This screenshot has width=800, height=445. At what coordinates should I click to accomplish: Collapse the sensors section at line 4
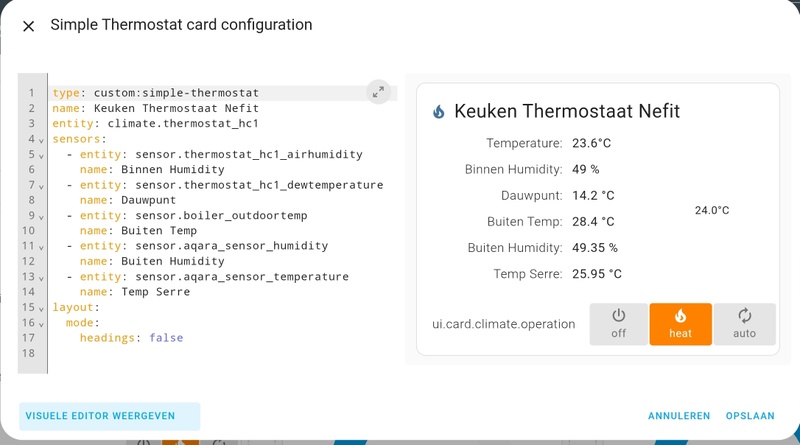pos(41,140)
